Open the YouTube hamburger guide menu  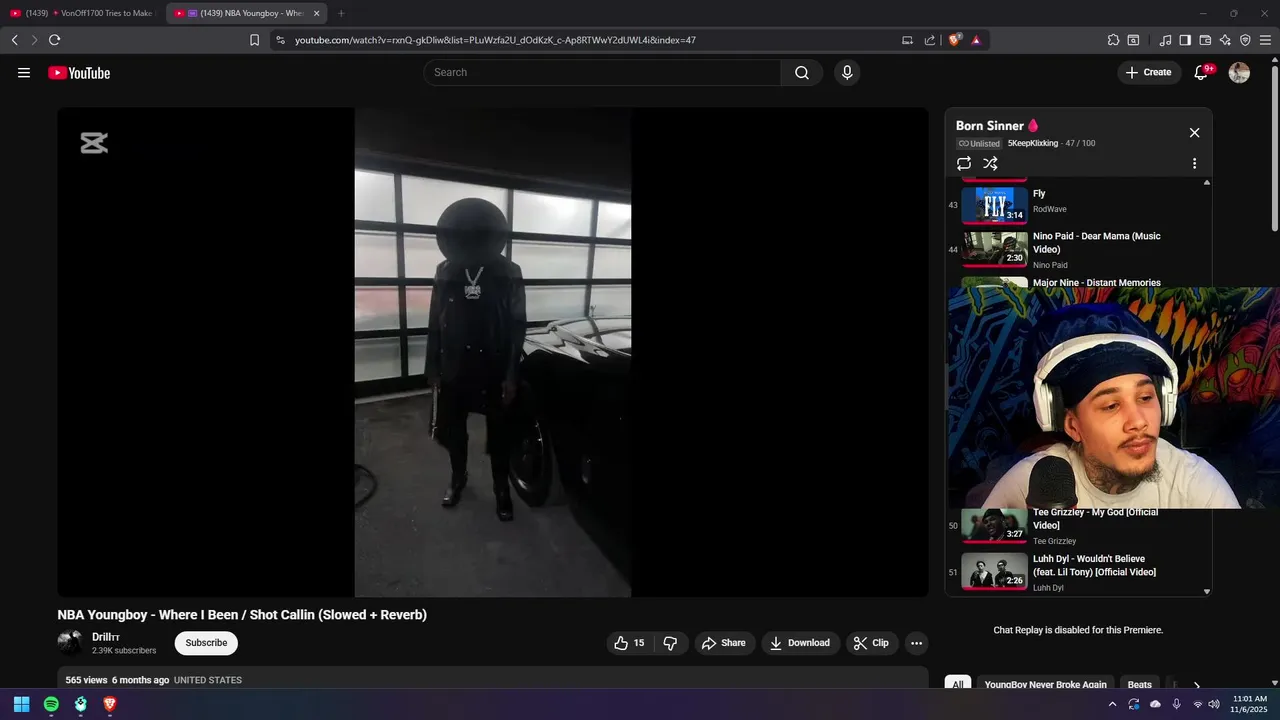tap(24, 72)
